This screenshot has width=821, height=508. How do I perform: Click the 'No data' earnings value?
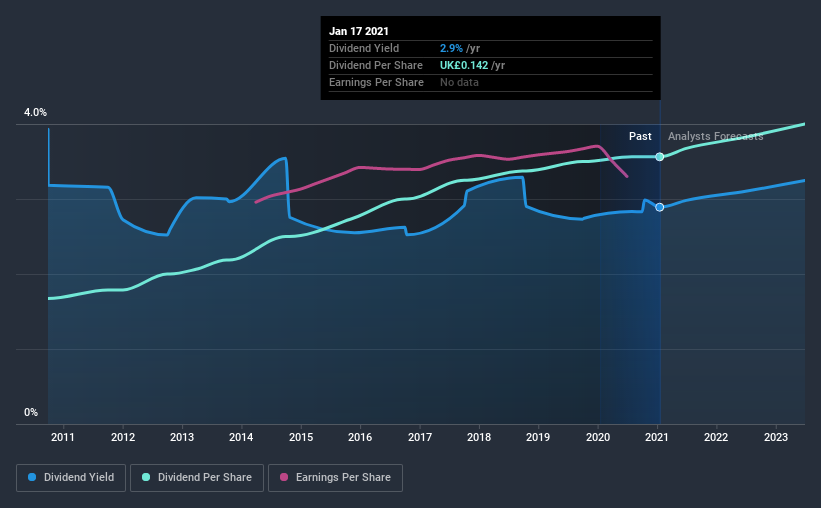[459, 82]
